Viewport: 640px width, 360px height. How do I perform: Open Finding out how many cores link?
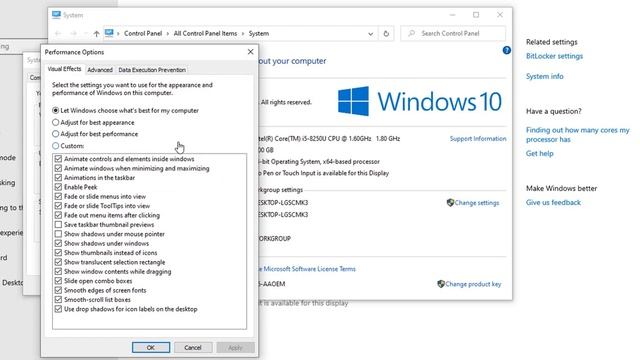coord(578,134)
